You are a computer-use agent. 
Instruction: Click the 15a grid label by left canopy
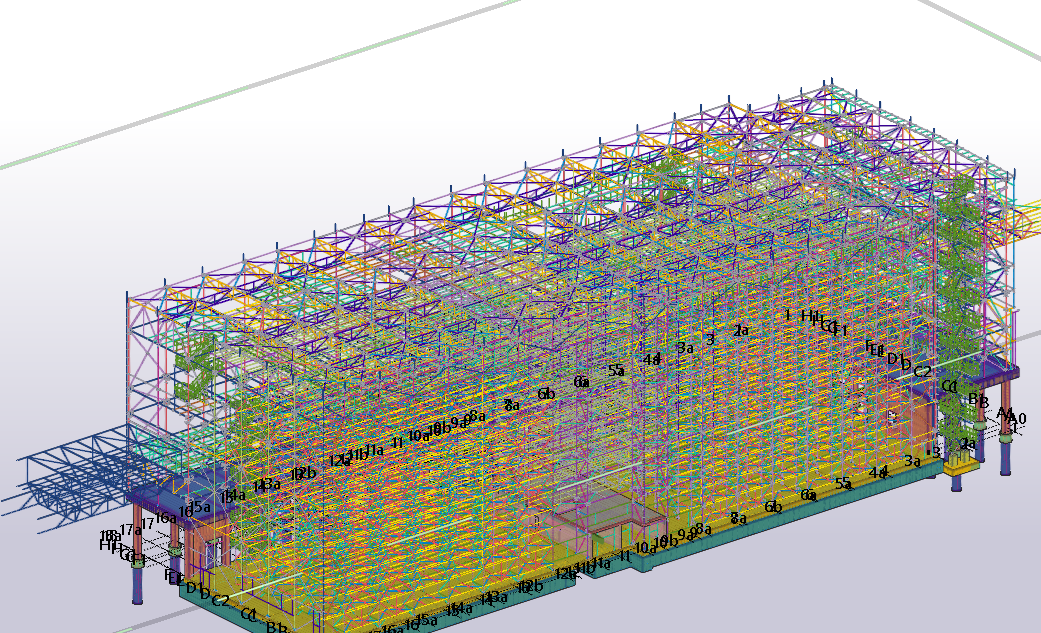click(201, 507)
